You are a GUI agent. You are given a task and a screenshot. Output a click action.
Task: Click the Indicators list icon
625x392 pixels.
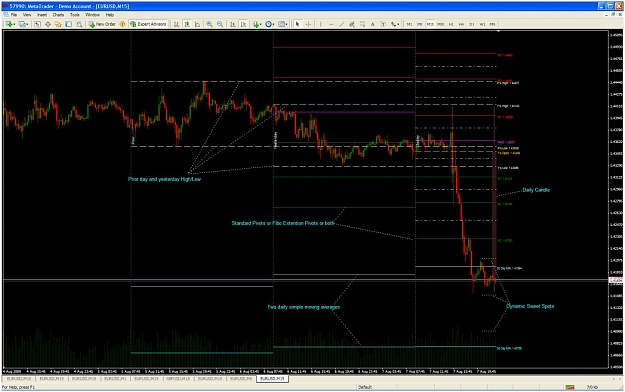click(255, 24)
